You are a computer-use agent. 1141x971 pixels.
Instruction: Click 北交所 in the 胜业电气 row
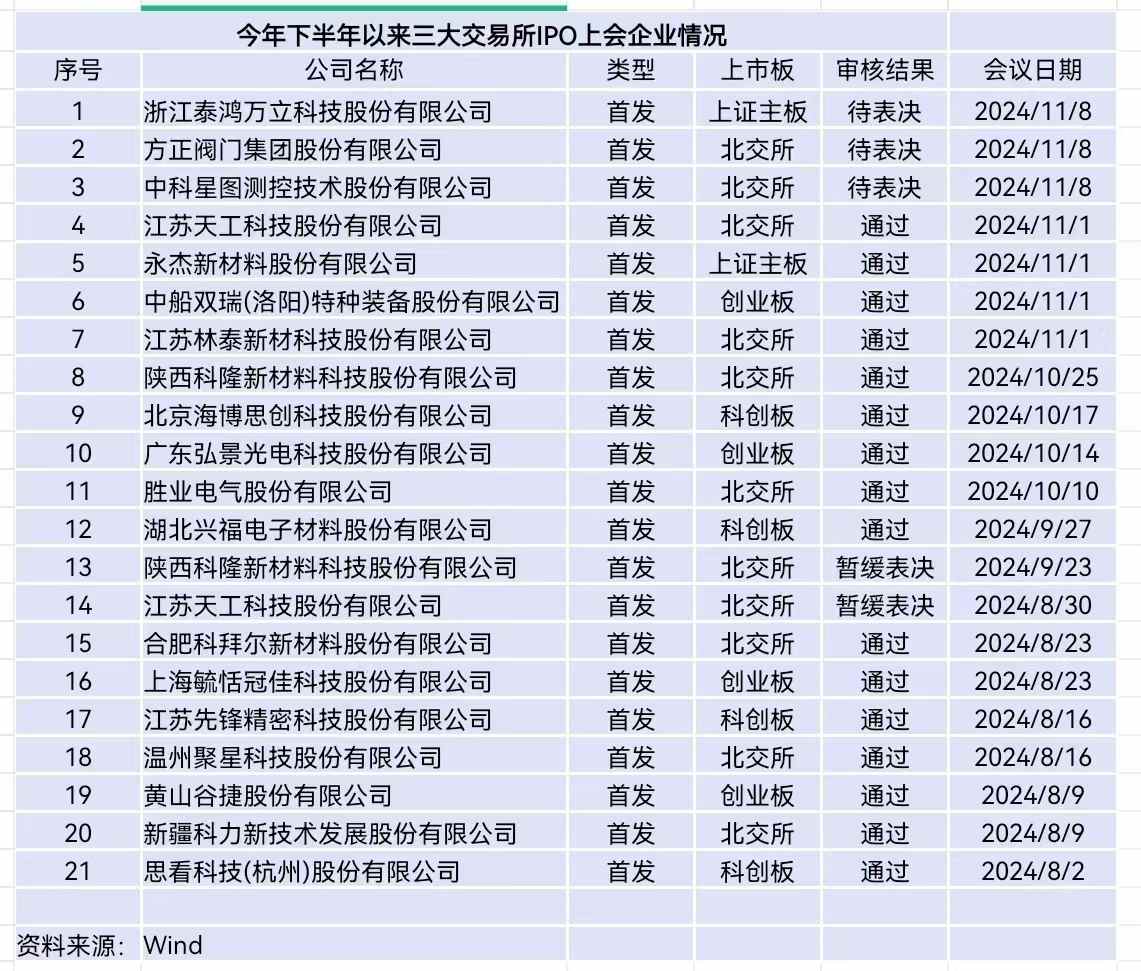point(758,491)
